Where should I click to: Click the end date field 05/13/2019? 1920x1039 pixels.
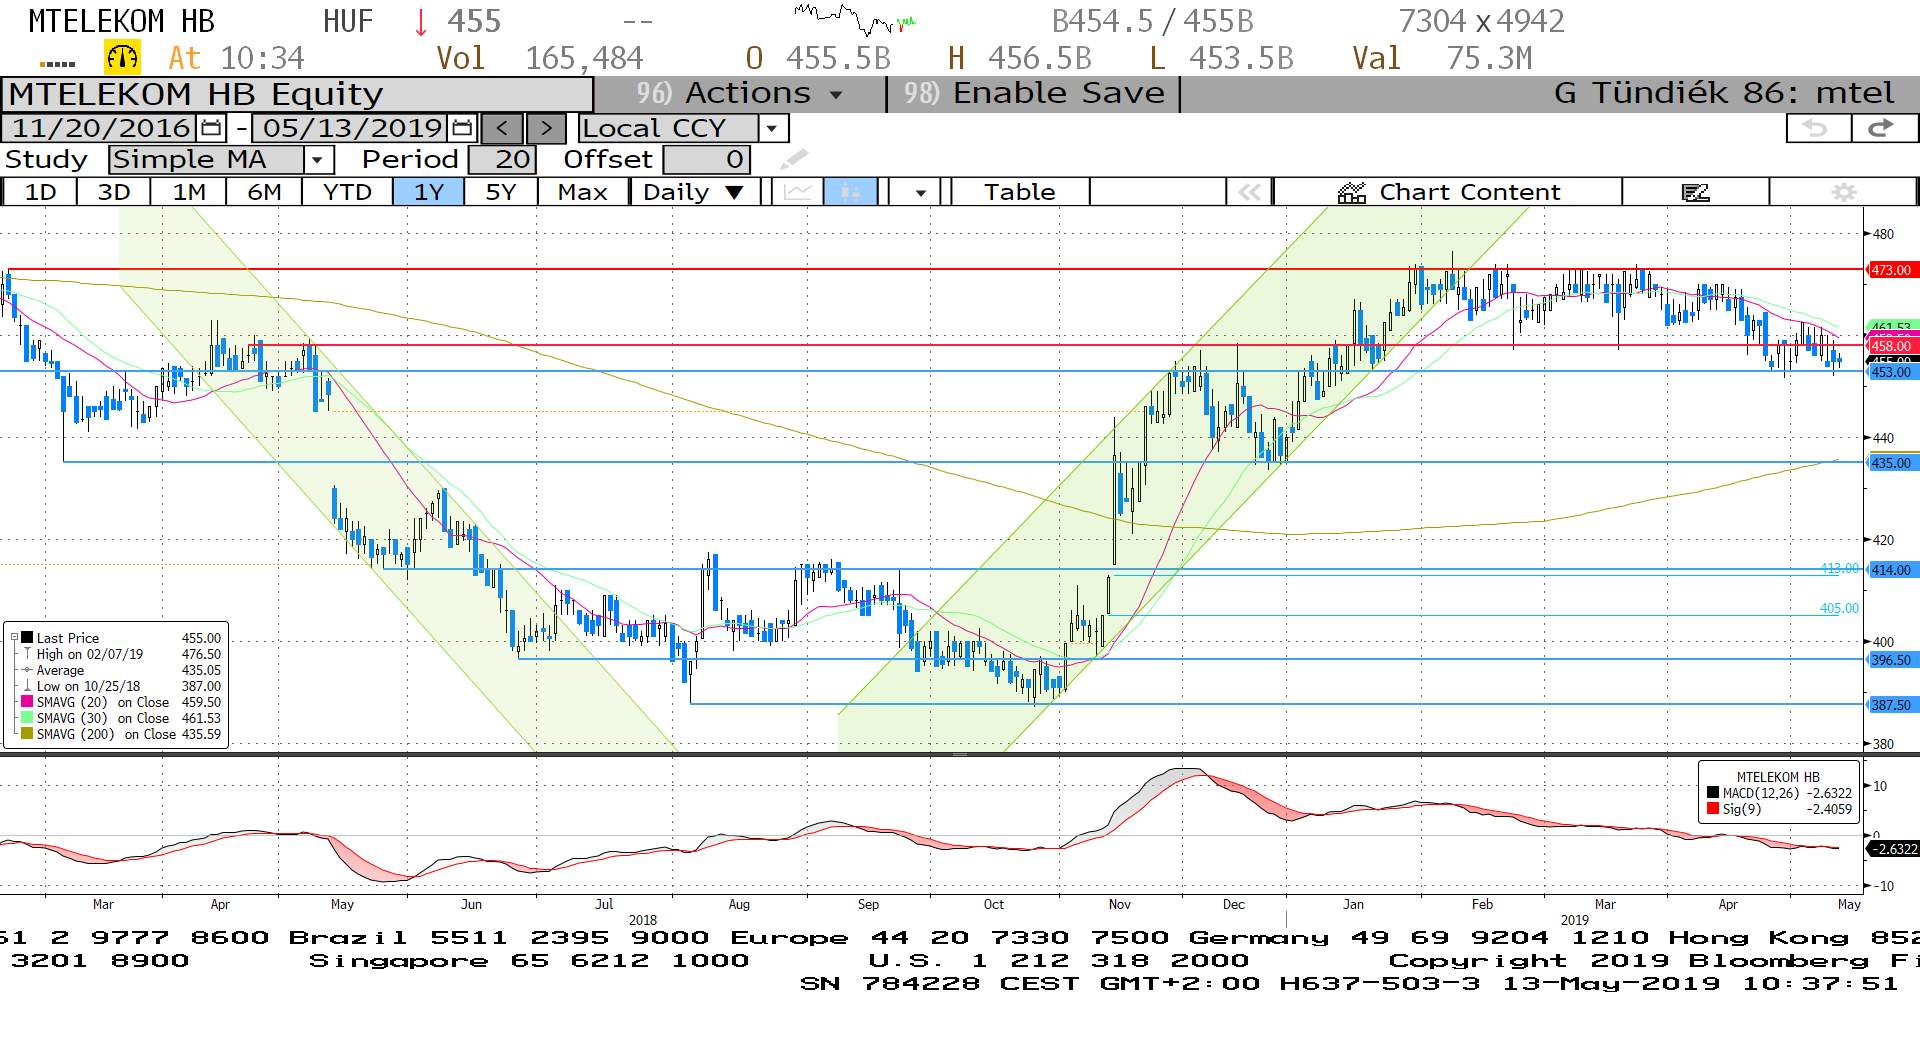pyautogui.click(x=352, y=128)
